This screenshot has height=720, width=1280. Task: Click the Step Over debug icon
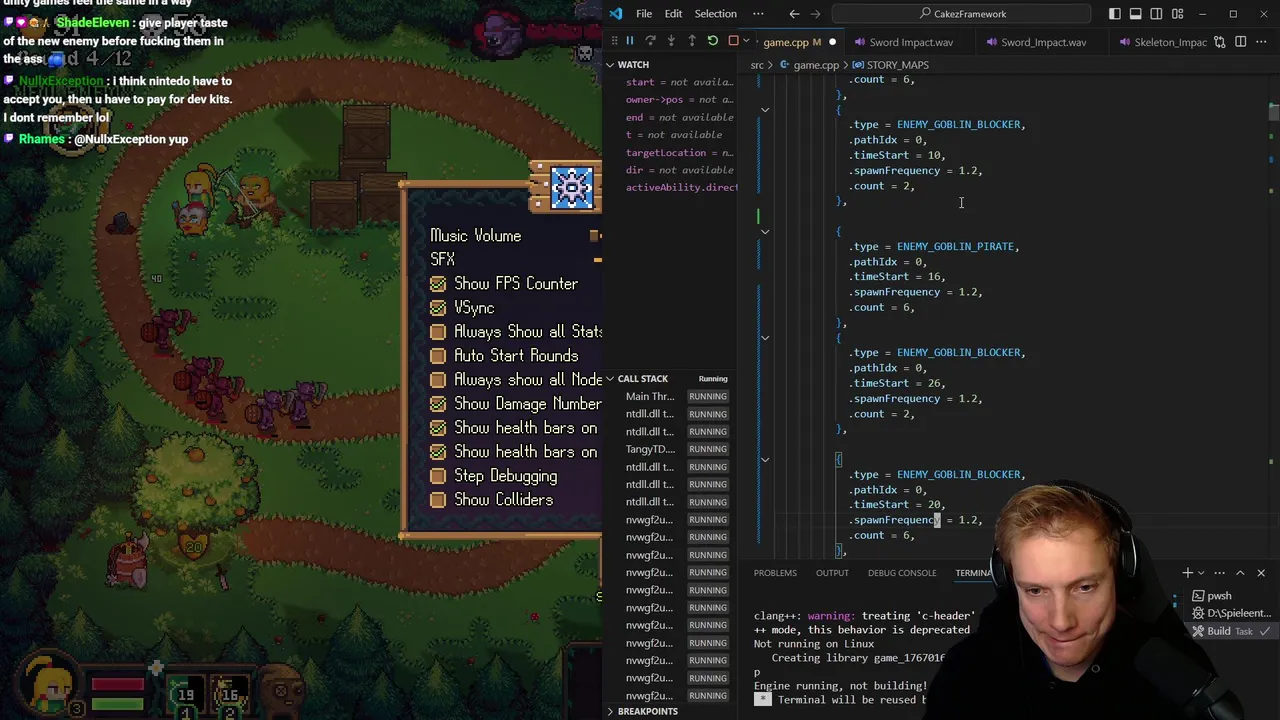(650, 41)
